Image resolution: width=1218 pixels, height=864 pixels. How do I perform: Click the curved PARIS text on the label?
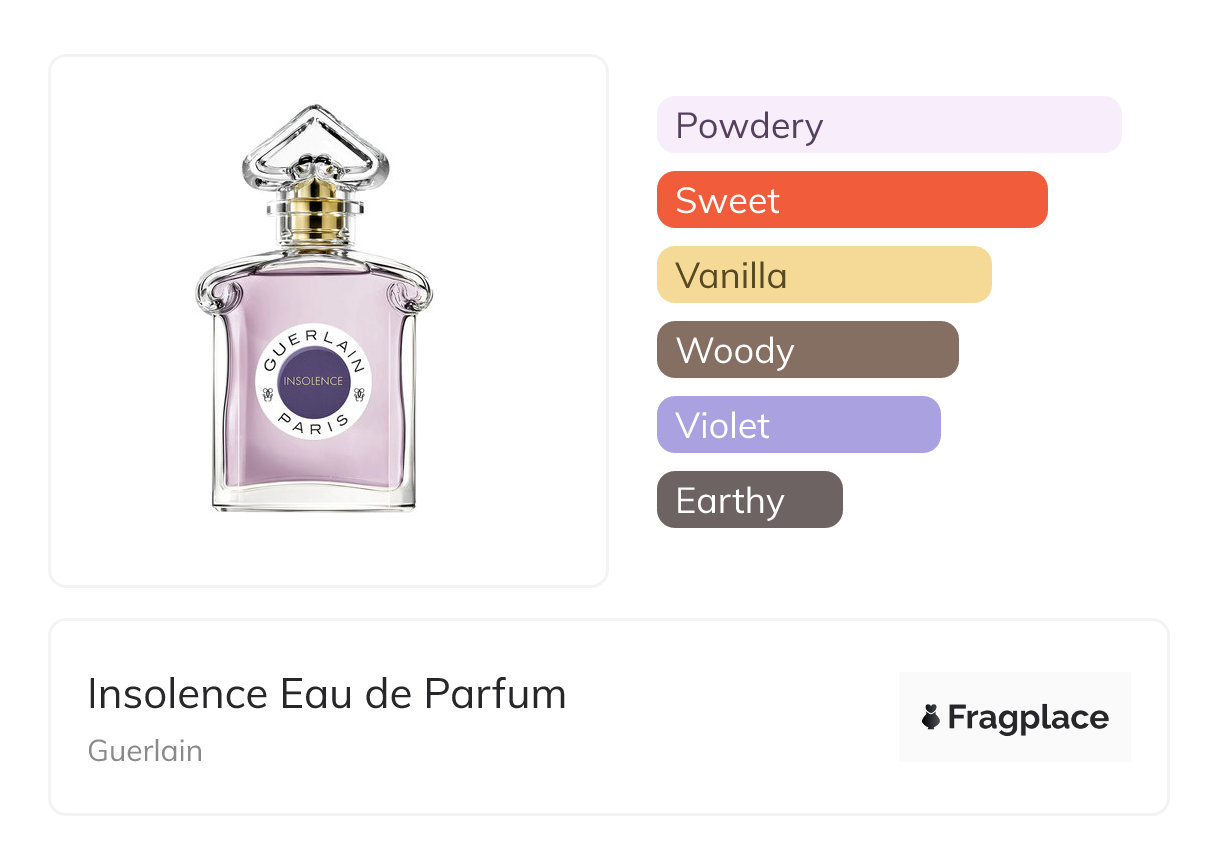pyautogui.click(x=313, y=421)
